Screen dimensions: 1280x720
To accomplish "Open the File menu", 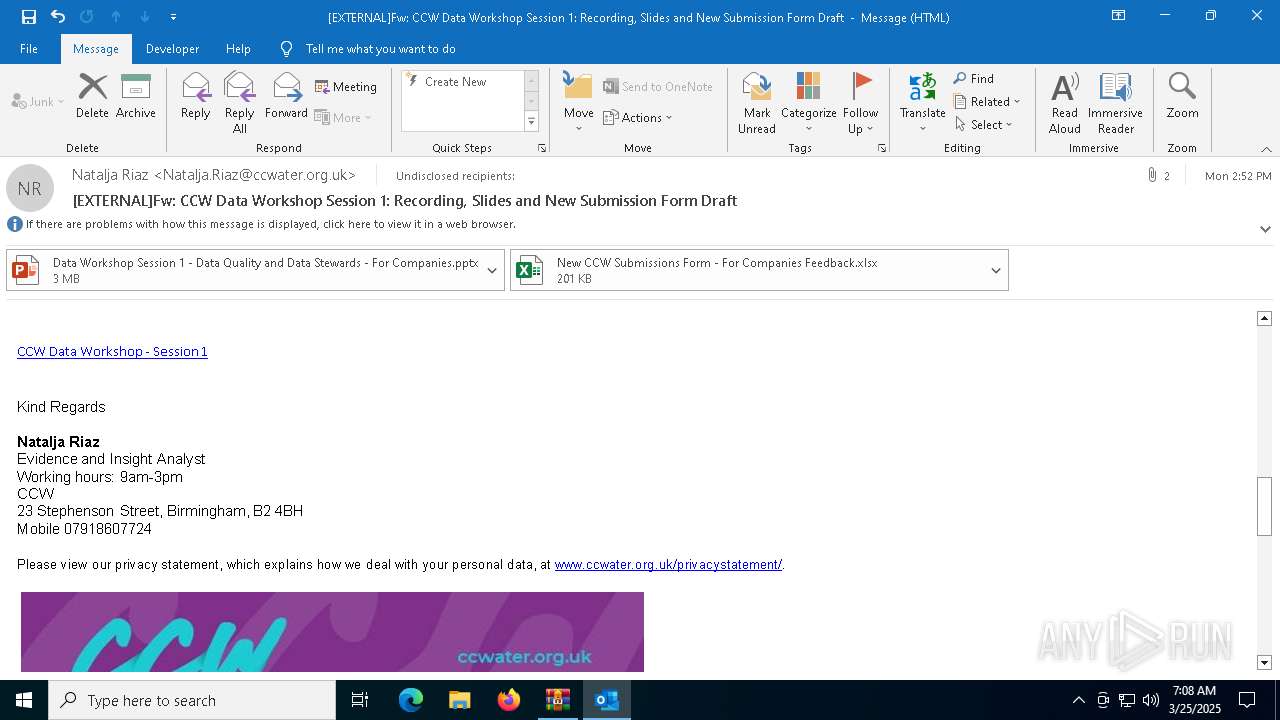I will (29, 49).
